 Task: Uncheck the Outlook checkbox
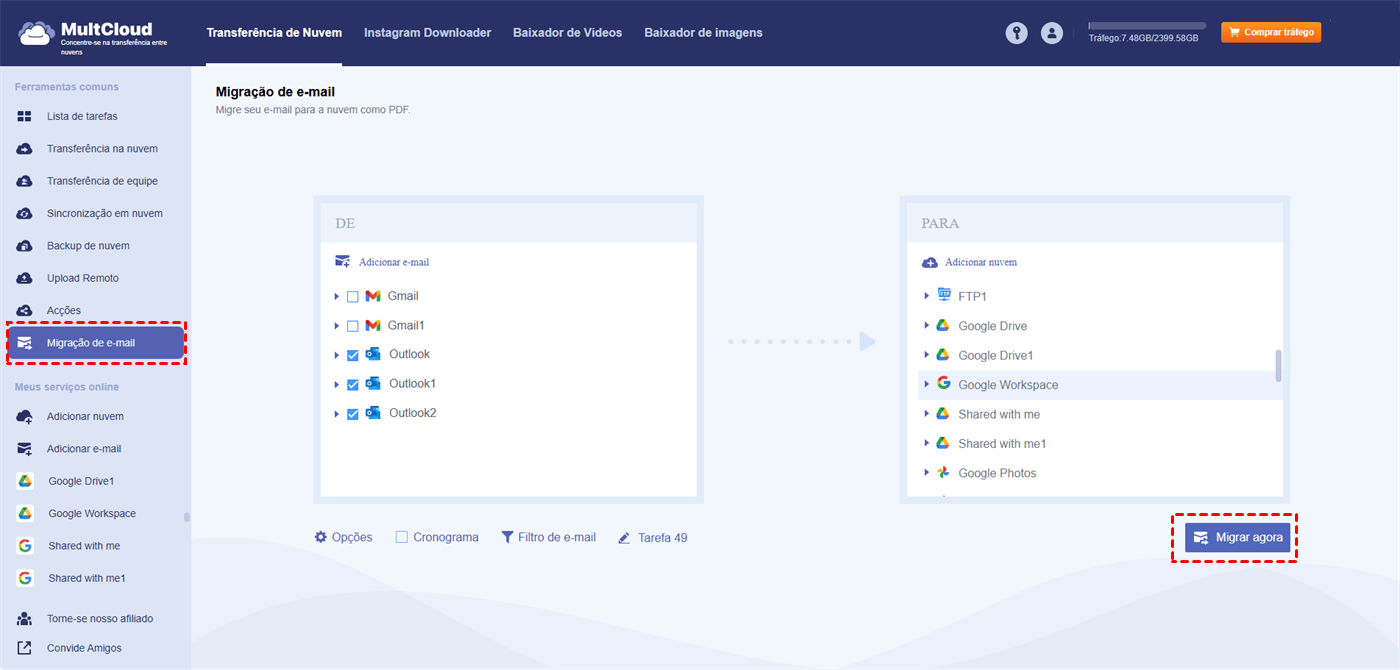click(x=352, y=355)
